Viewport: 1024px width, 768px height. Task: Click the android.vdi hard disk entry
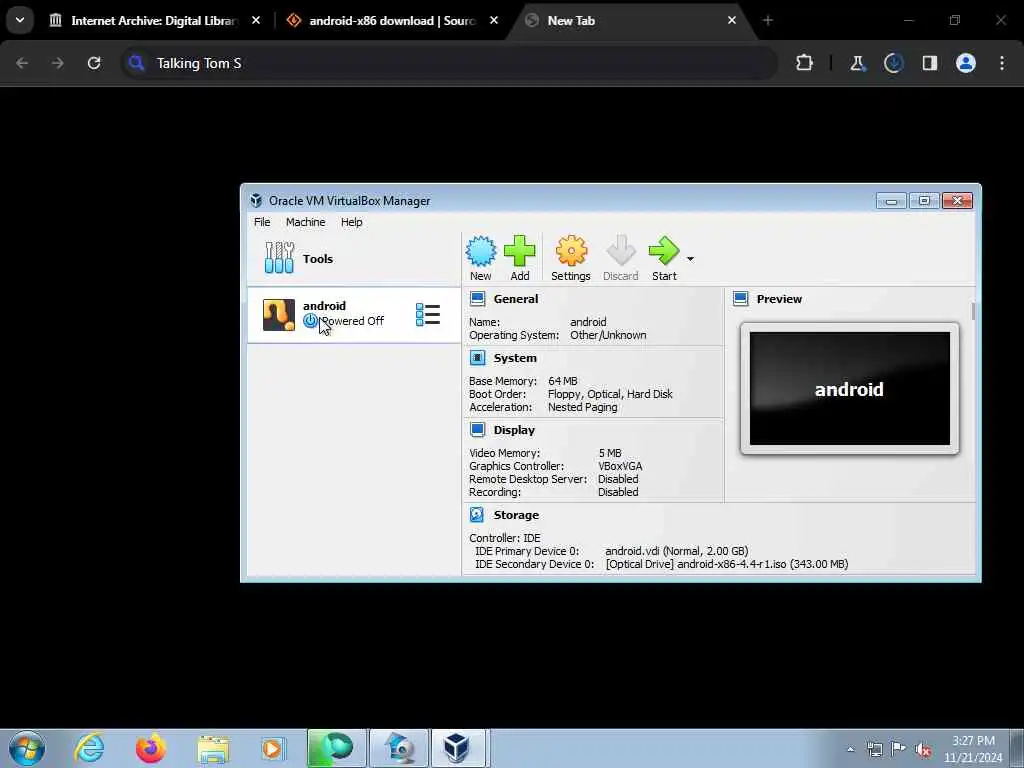[677, 551]
